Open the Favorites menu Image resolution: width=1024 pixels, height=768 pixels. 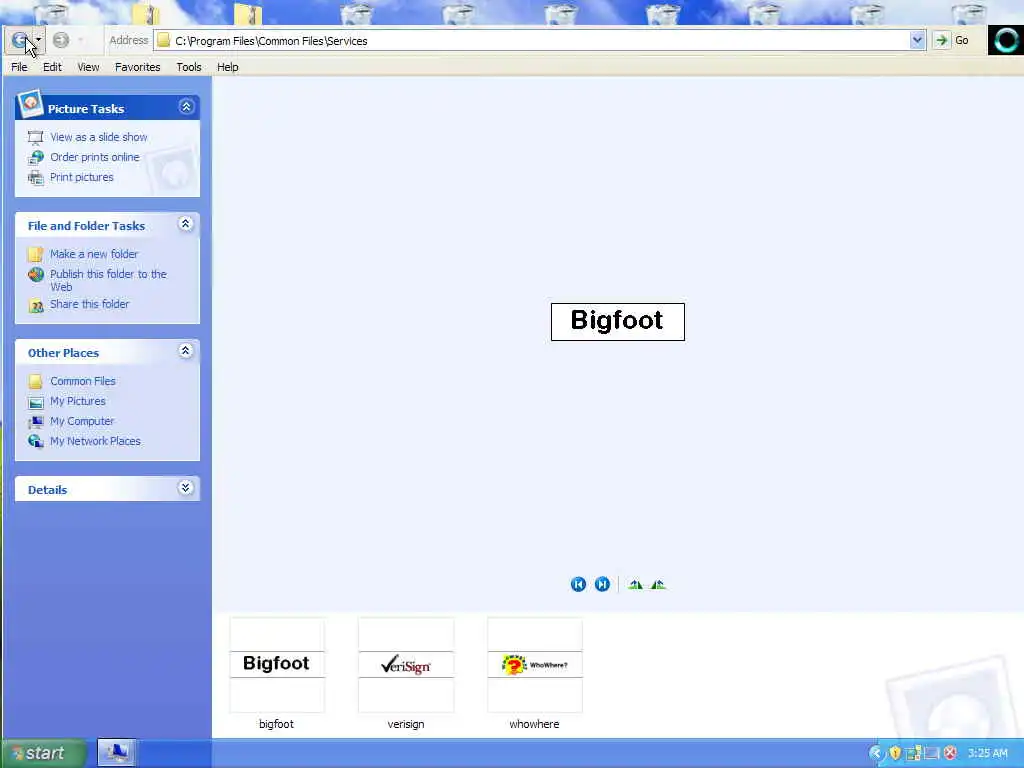[x=137, y=67]
